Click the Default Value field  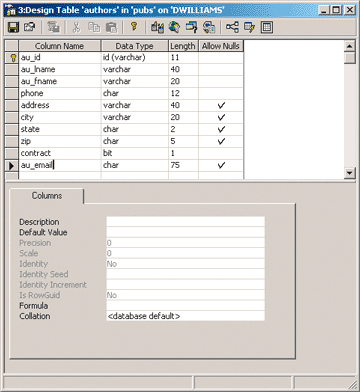point(185,232)
